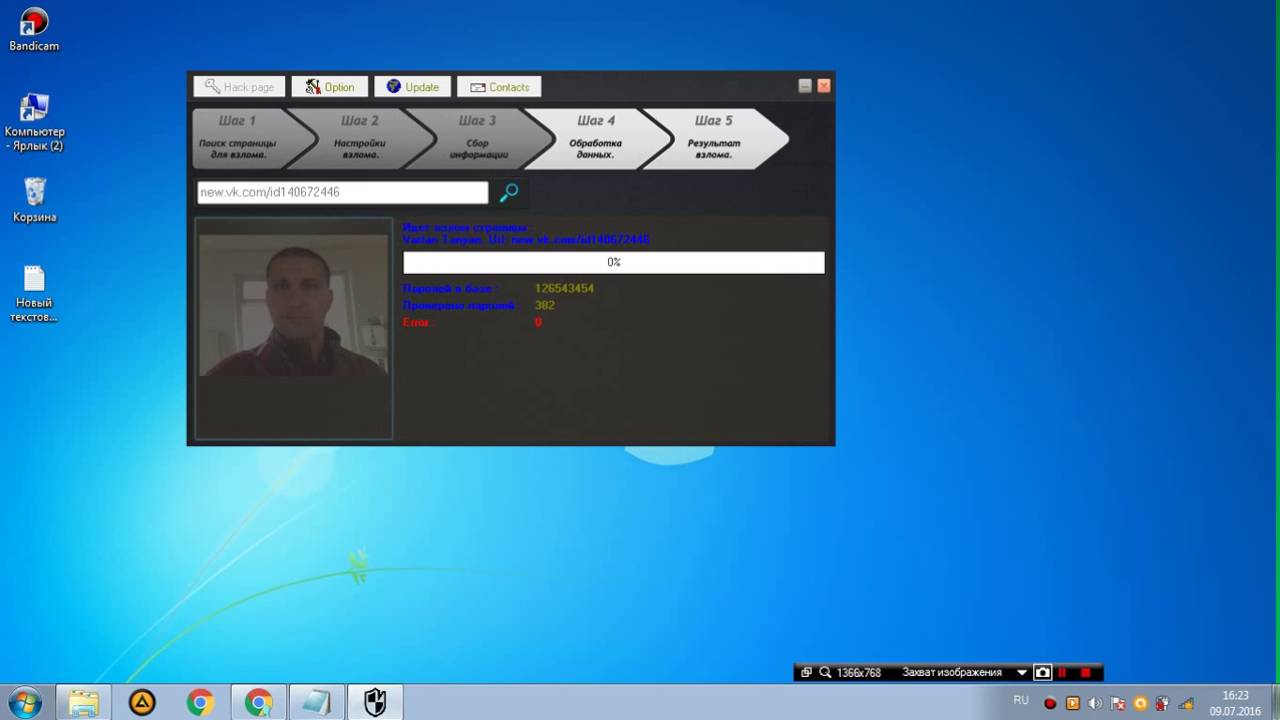Image resolution: width=1280 pixels, height=720 pixels.
Task: Click the red Error label
Action: pos(419,322)
